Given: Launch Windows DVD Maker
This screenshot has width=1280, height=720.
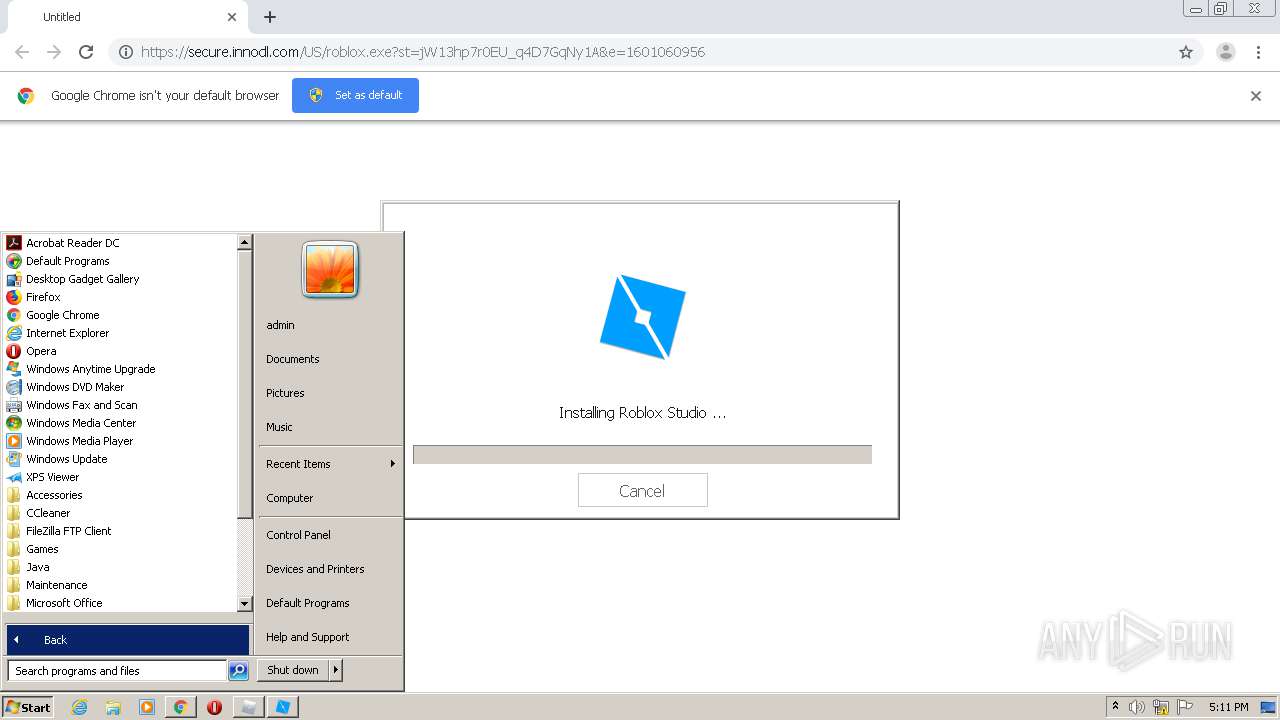Looking at the screenshot, I should (66, 387).
